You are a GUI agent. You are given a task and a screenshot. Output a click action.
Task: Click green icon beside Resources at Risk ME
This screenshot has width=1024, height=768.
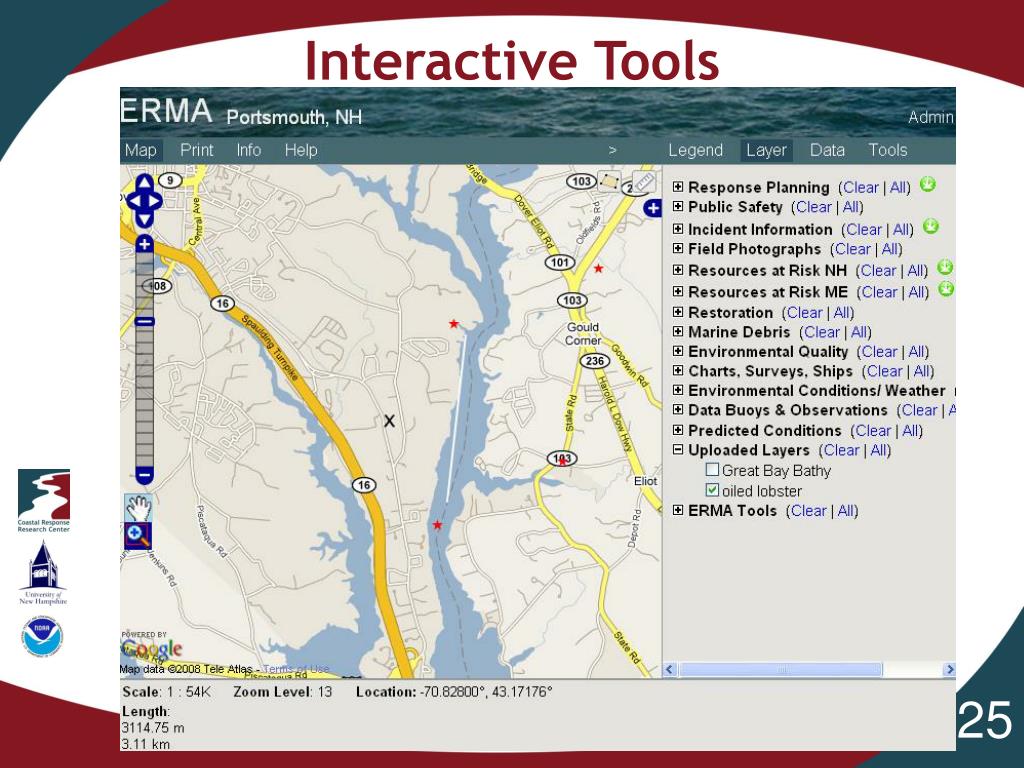coord(946,289)
